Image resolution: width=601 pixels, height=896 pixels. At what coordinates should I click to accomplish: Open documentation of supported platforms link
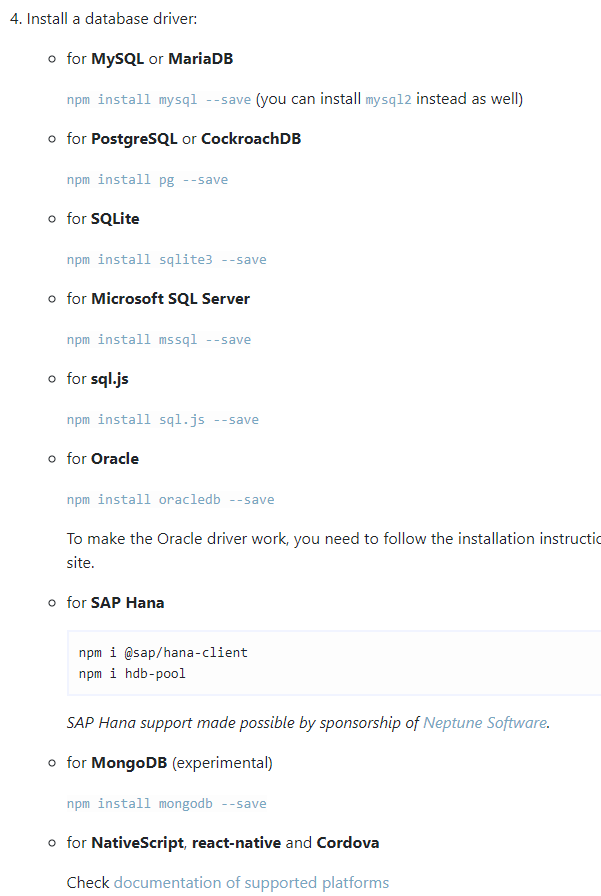(x=251, y=882)
